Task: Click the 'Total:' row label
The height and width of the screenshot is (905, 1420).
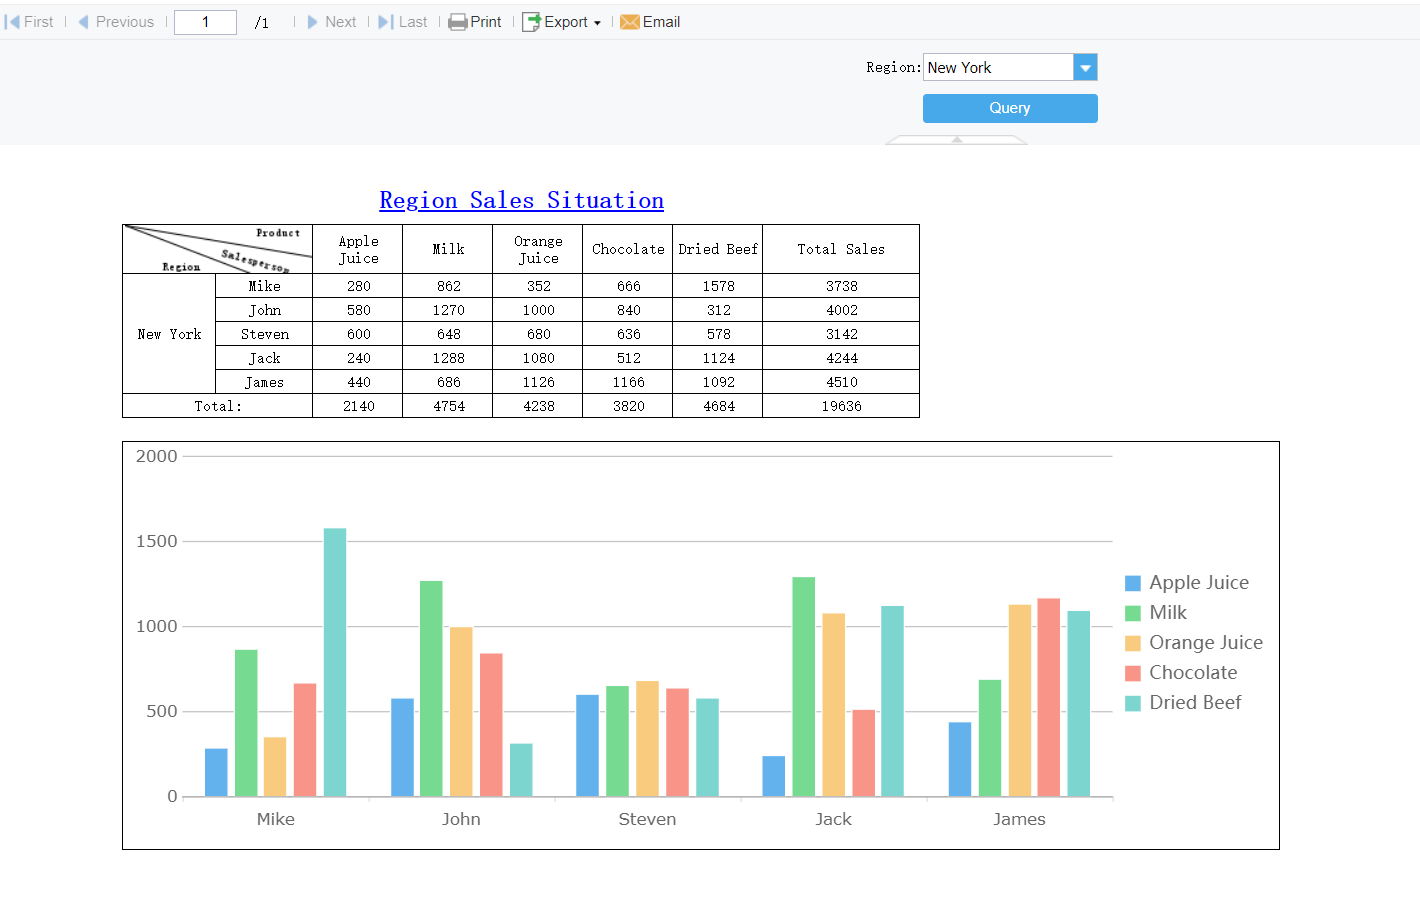Action: (x=217, y=406)
